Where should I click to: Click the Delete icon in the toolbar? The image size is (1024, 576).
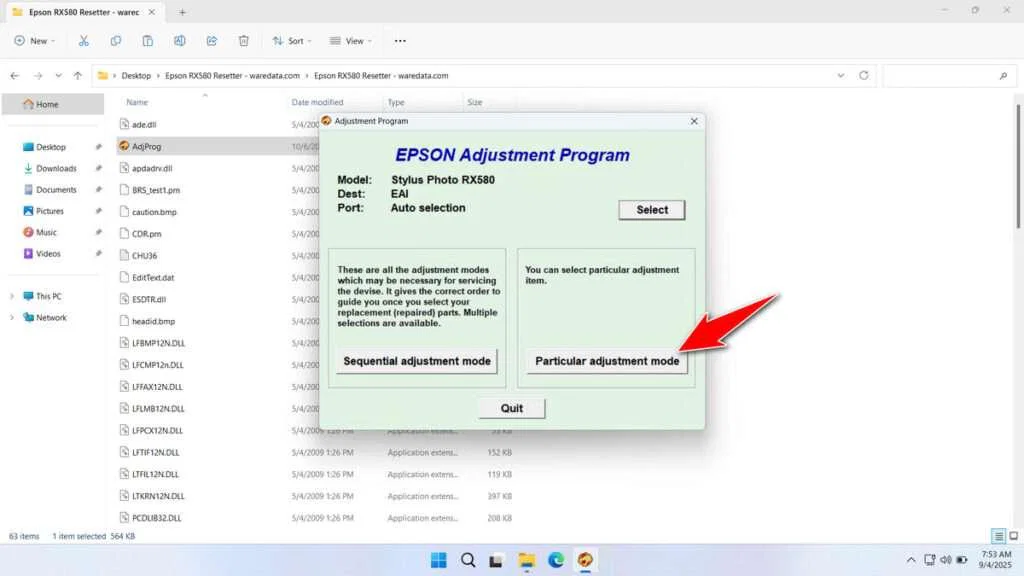tap(243, 41)
